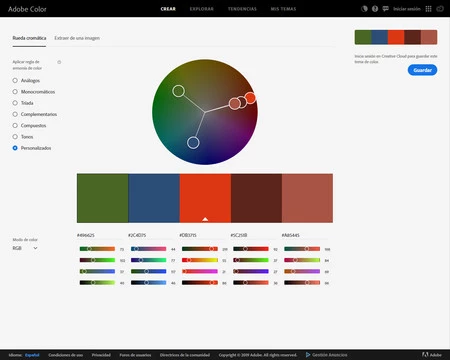The height and width of the screenshot is (360, 450).
Task: Open the CREAR tab
Action: (168, 9)
